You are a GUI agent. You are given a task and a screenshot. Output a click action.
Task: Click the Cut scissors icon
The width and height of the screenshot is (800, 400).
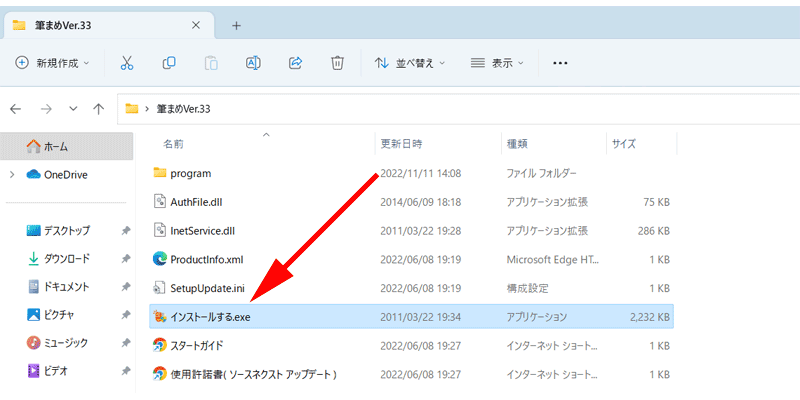point(127,63)
